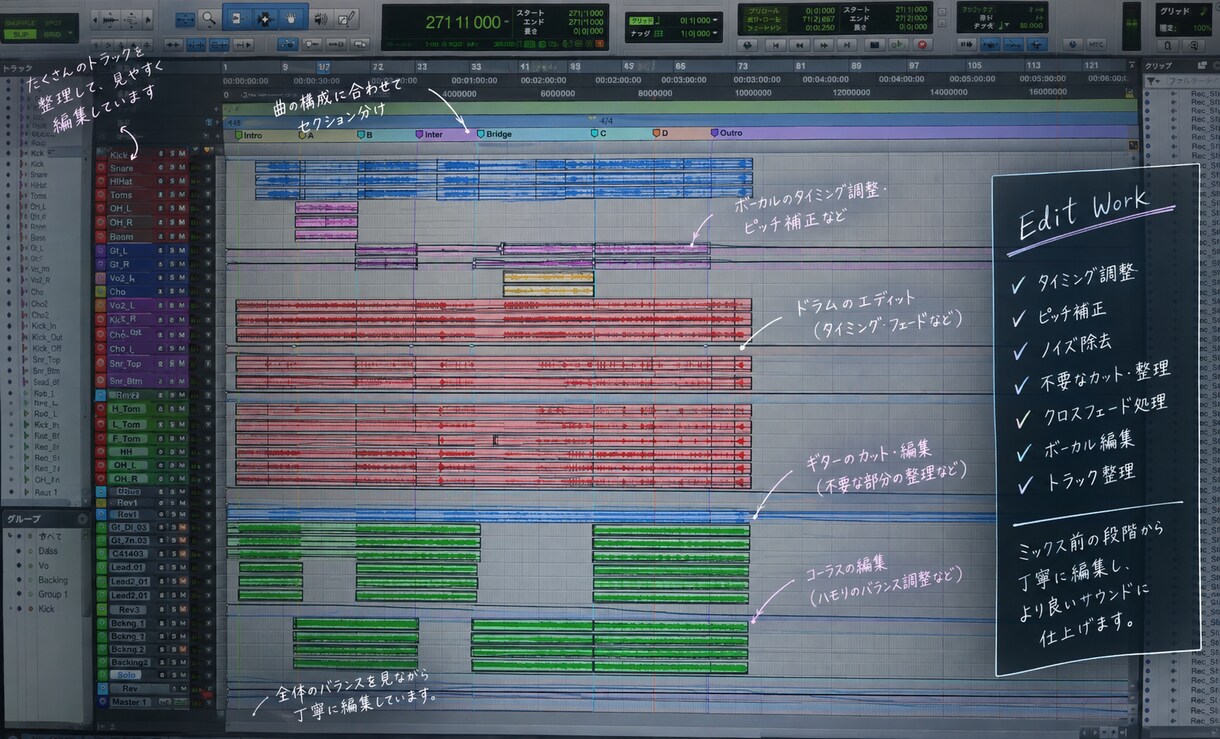Click the Go to End transport button

click(849, 45)
